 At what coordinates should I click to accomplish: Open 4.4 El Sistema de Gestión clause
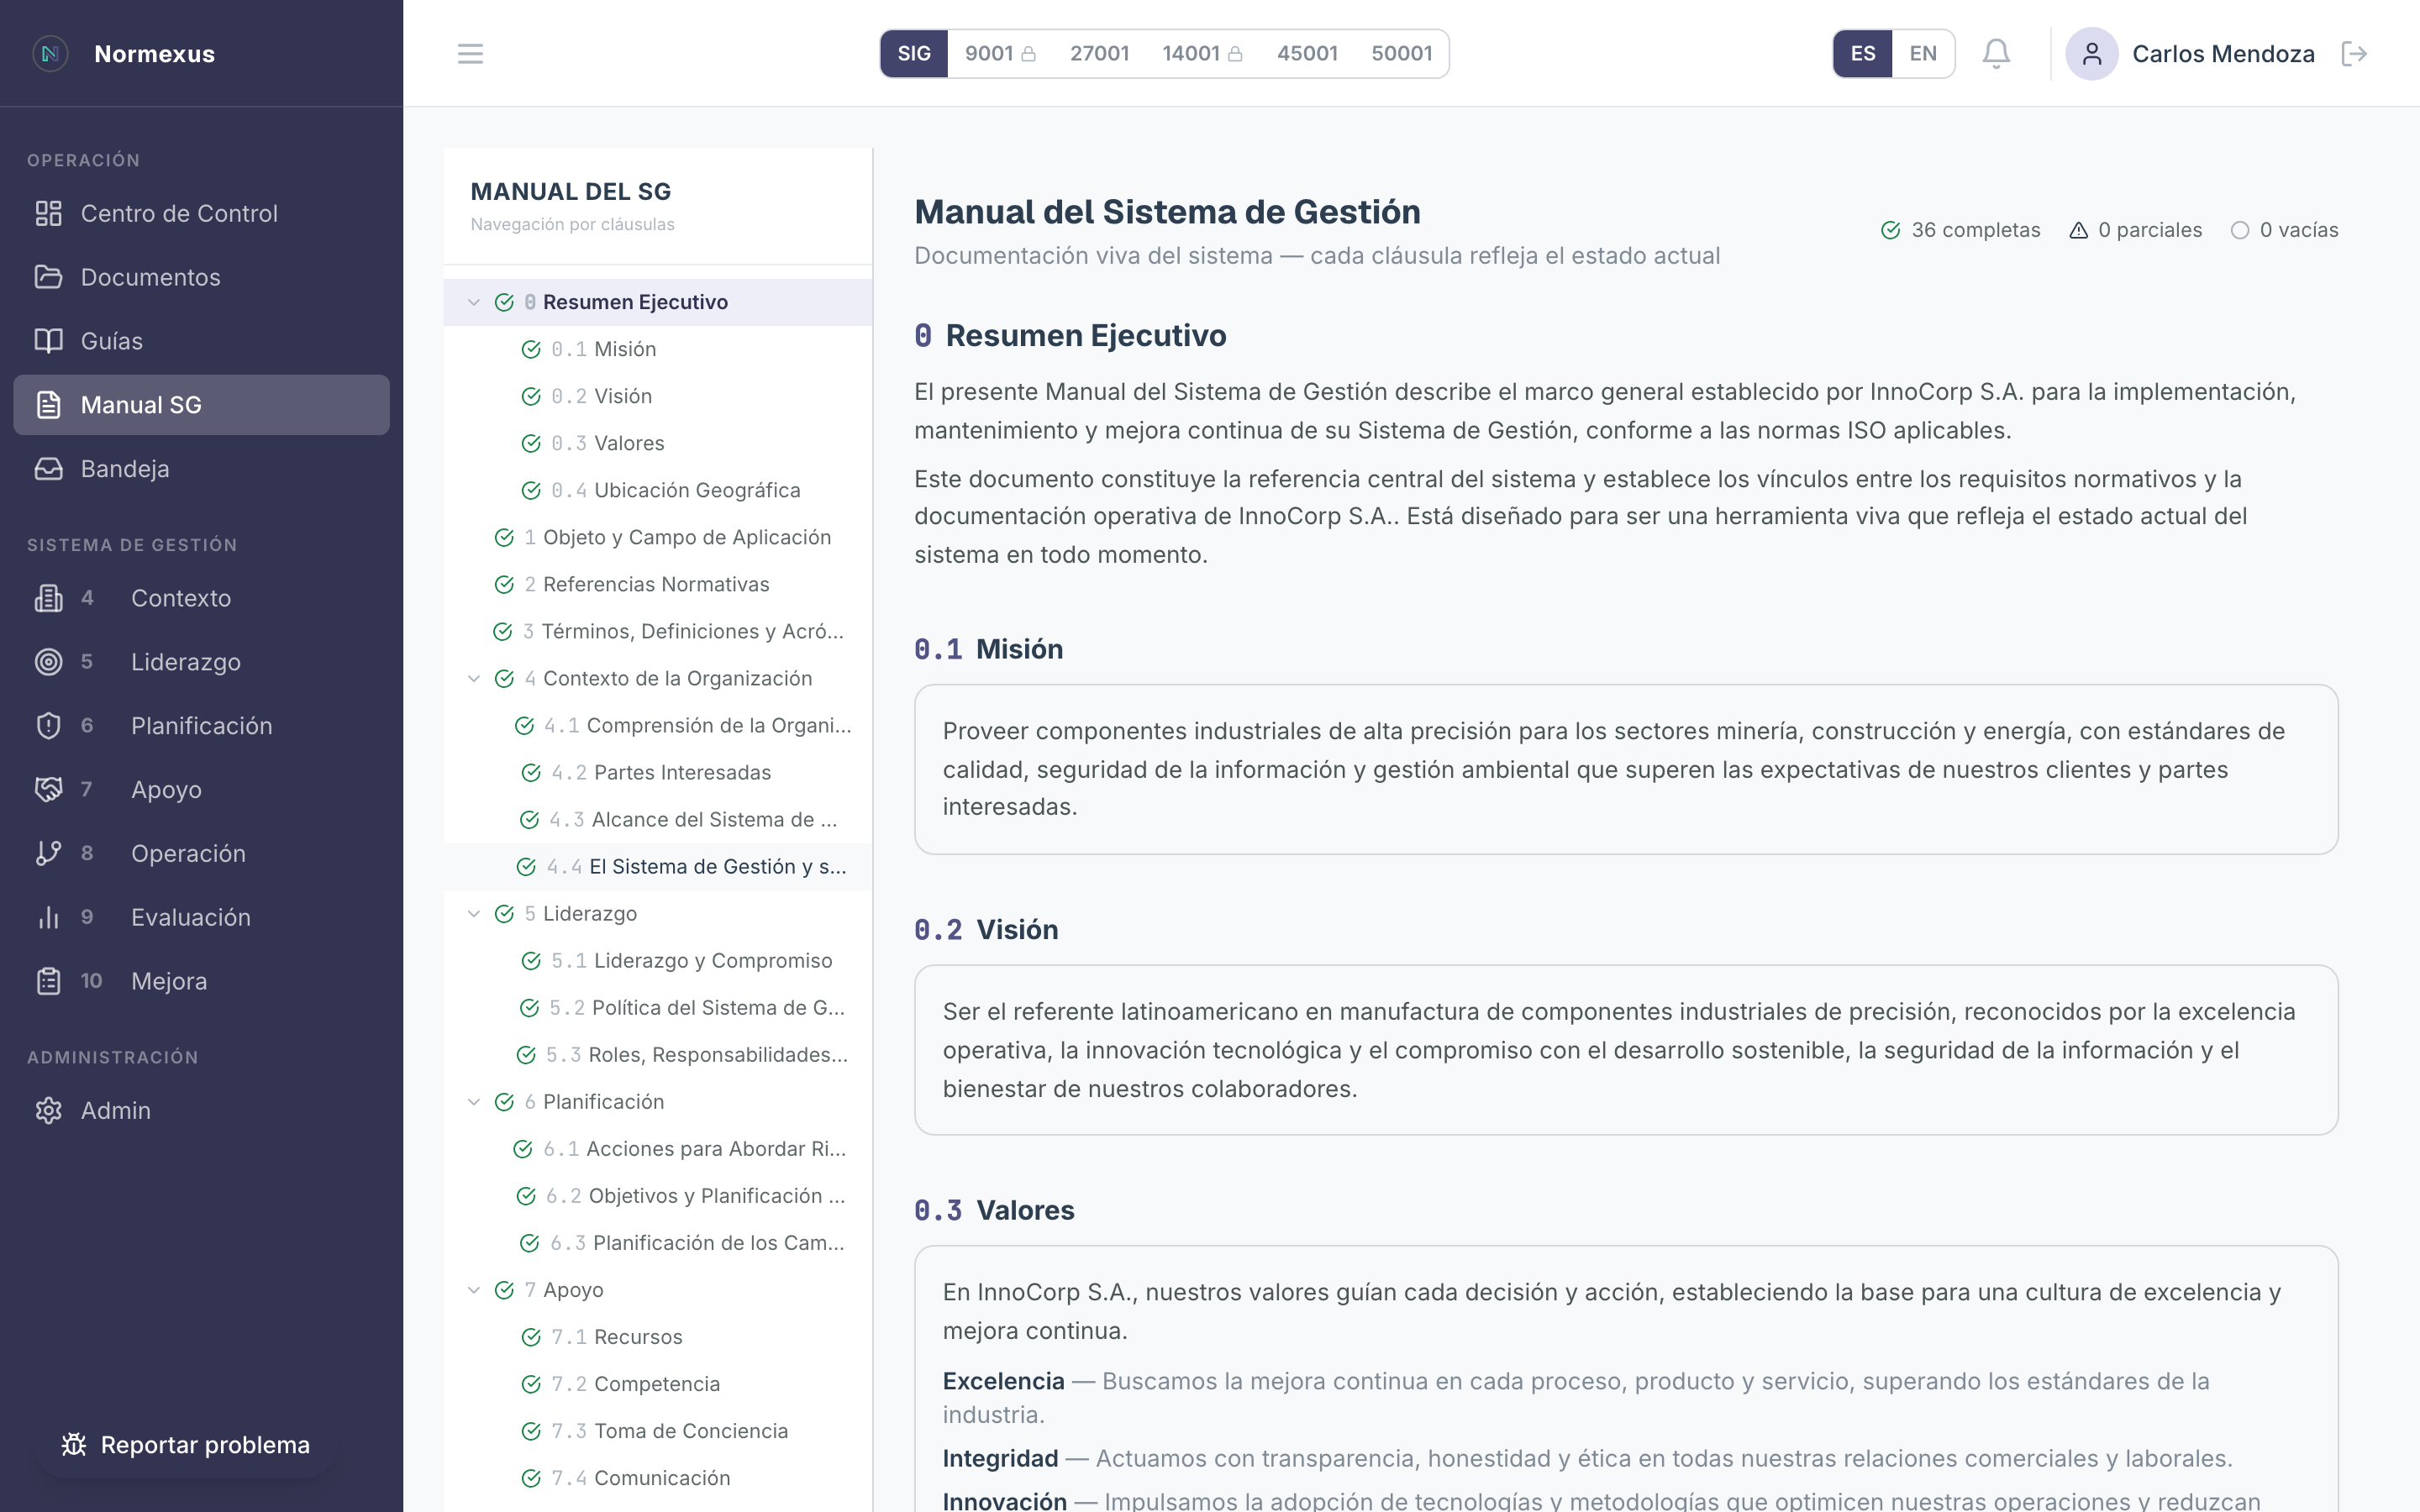point(658,867)
